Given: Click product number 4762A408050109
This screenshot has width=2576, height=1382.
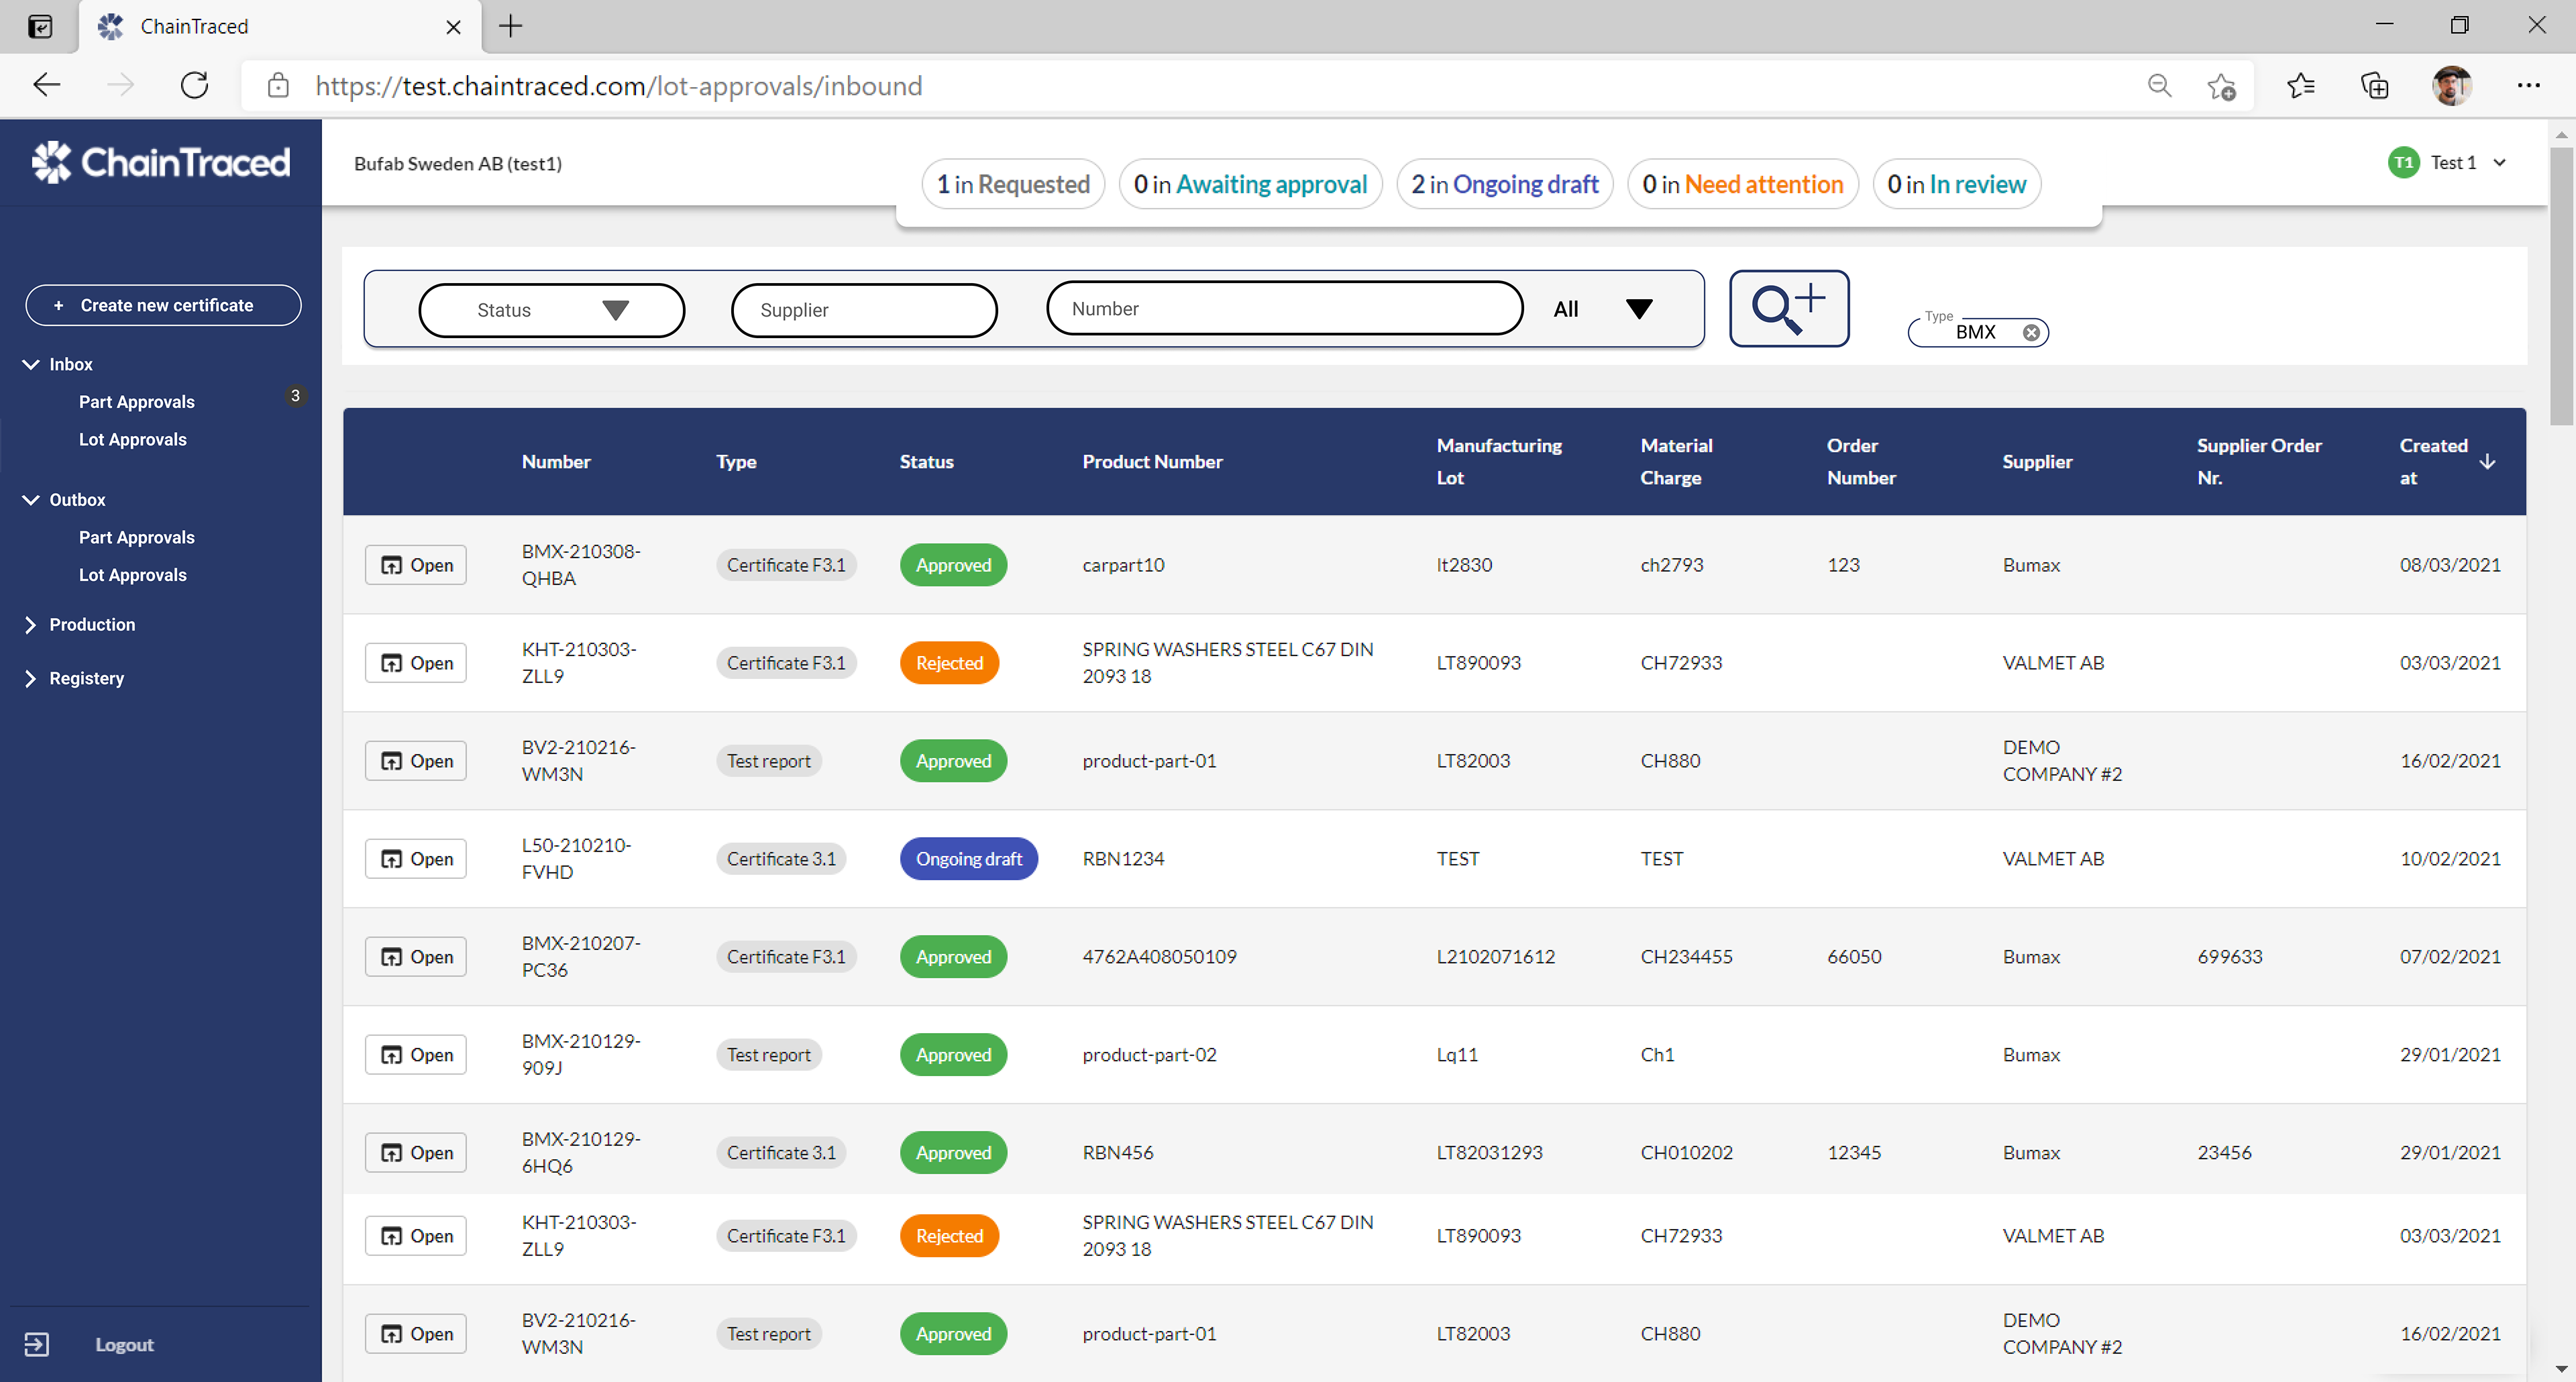Looking at the screenshot, I should (1159, 957).
